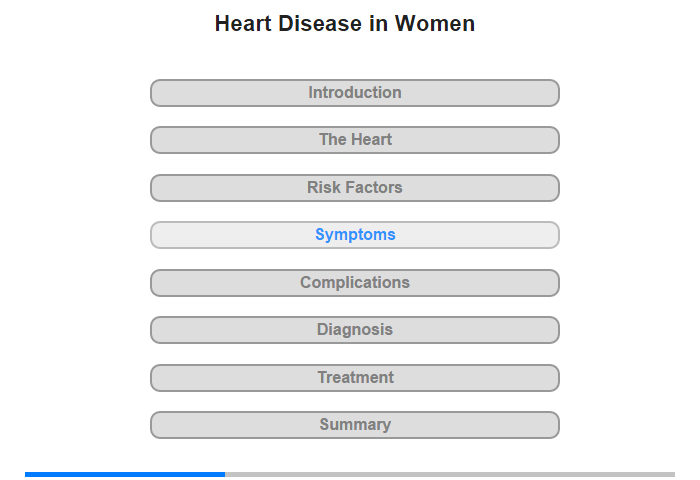
Task: Click the blue Symptoms label text
Action: [x=355, y=234]
